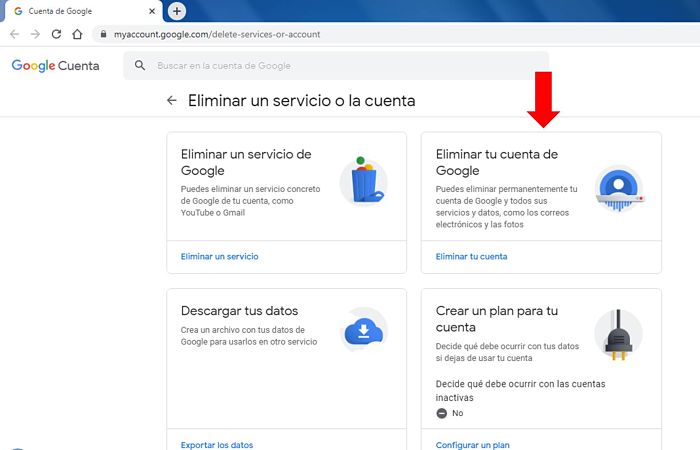700x450 pixels.
Task: Open the browser home button
Action: [77, 34]
